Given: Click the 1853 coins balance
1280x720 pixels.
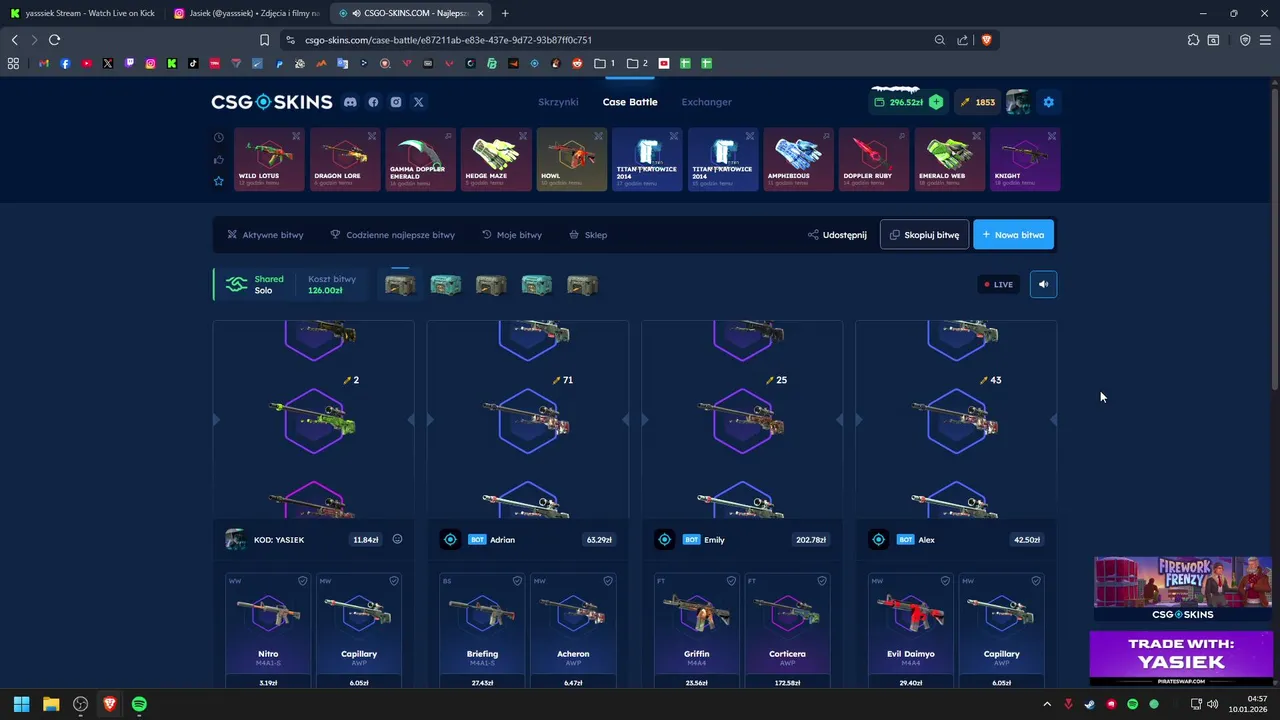Looking at the screenshot, I should tap(977, 102).
